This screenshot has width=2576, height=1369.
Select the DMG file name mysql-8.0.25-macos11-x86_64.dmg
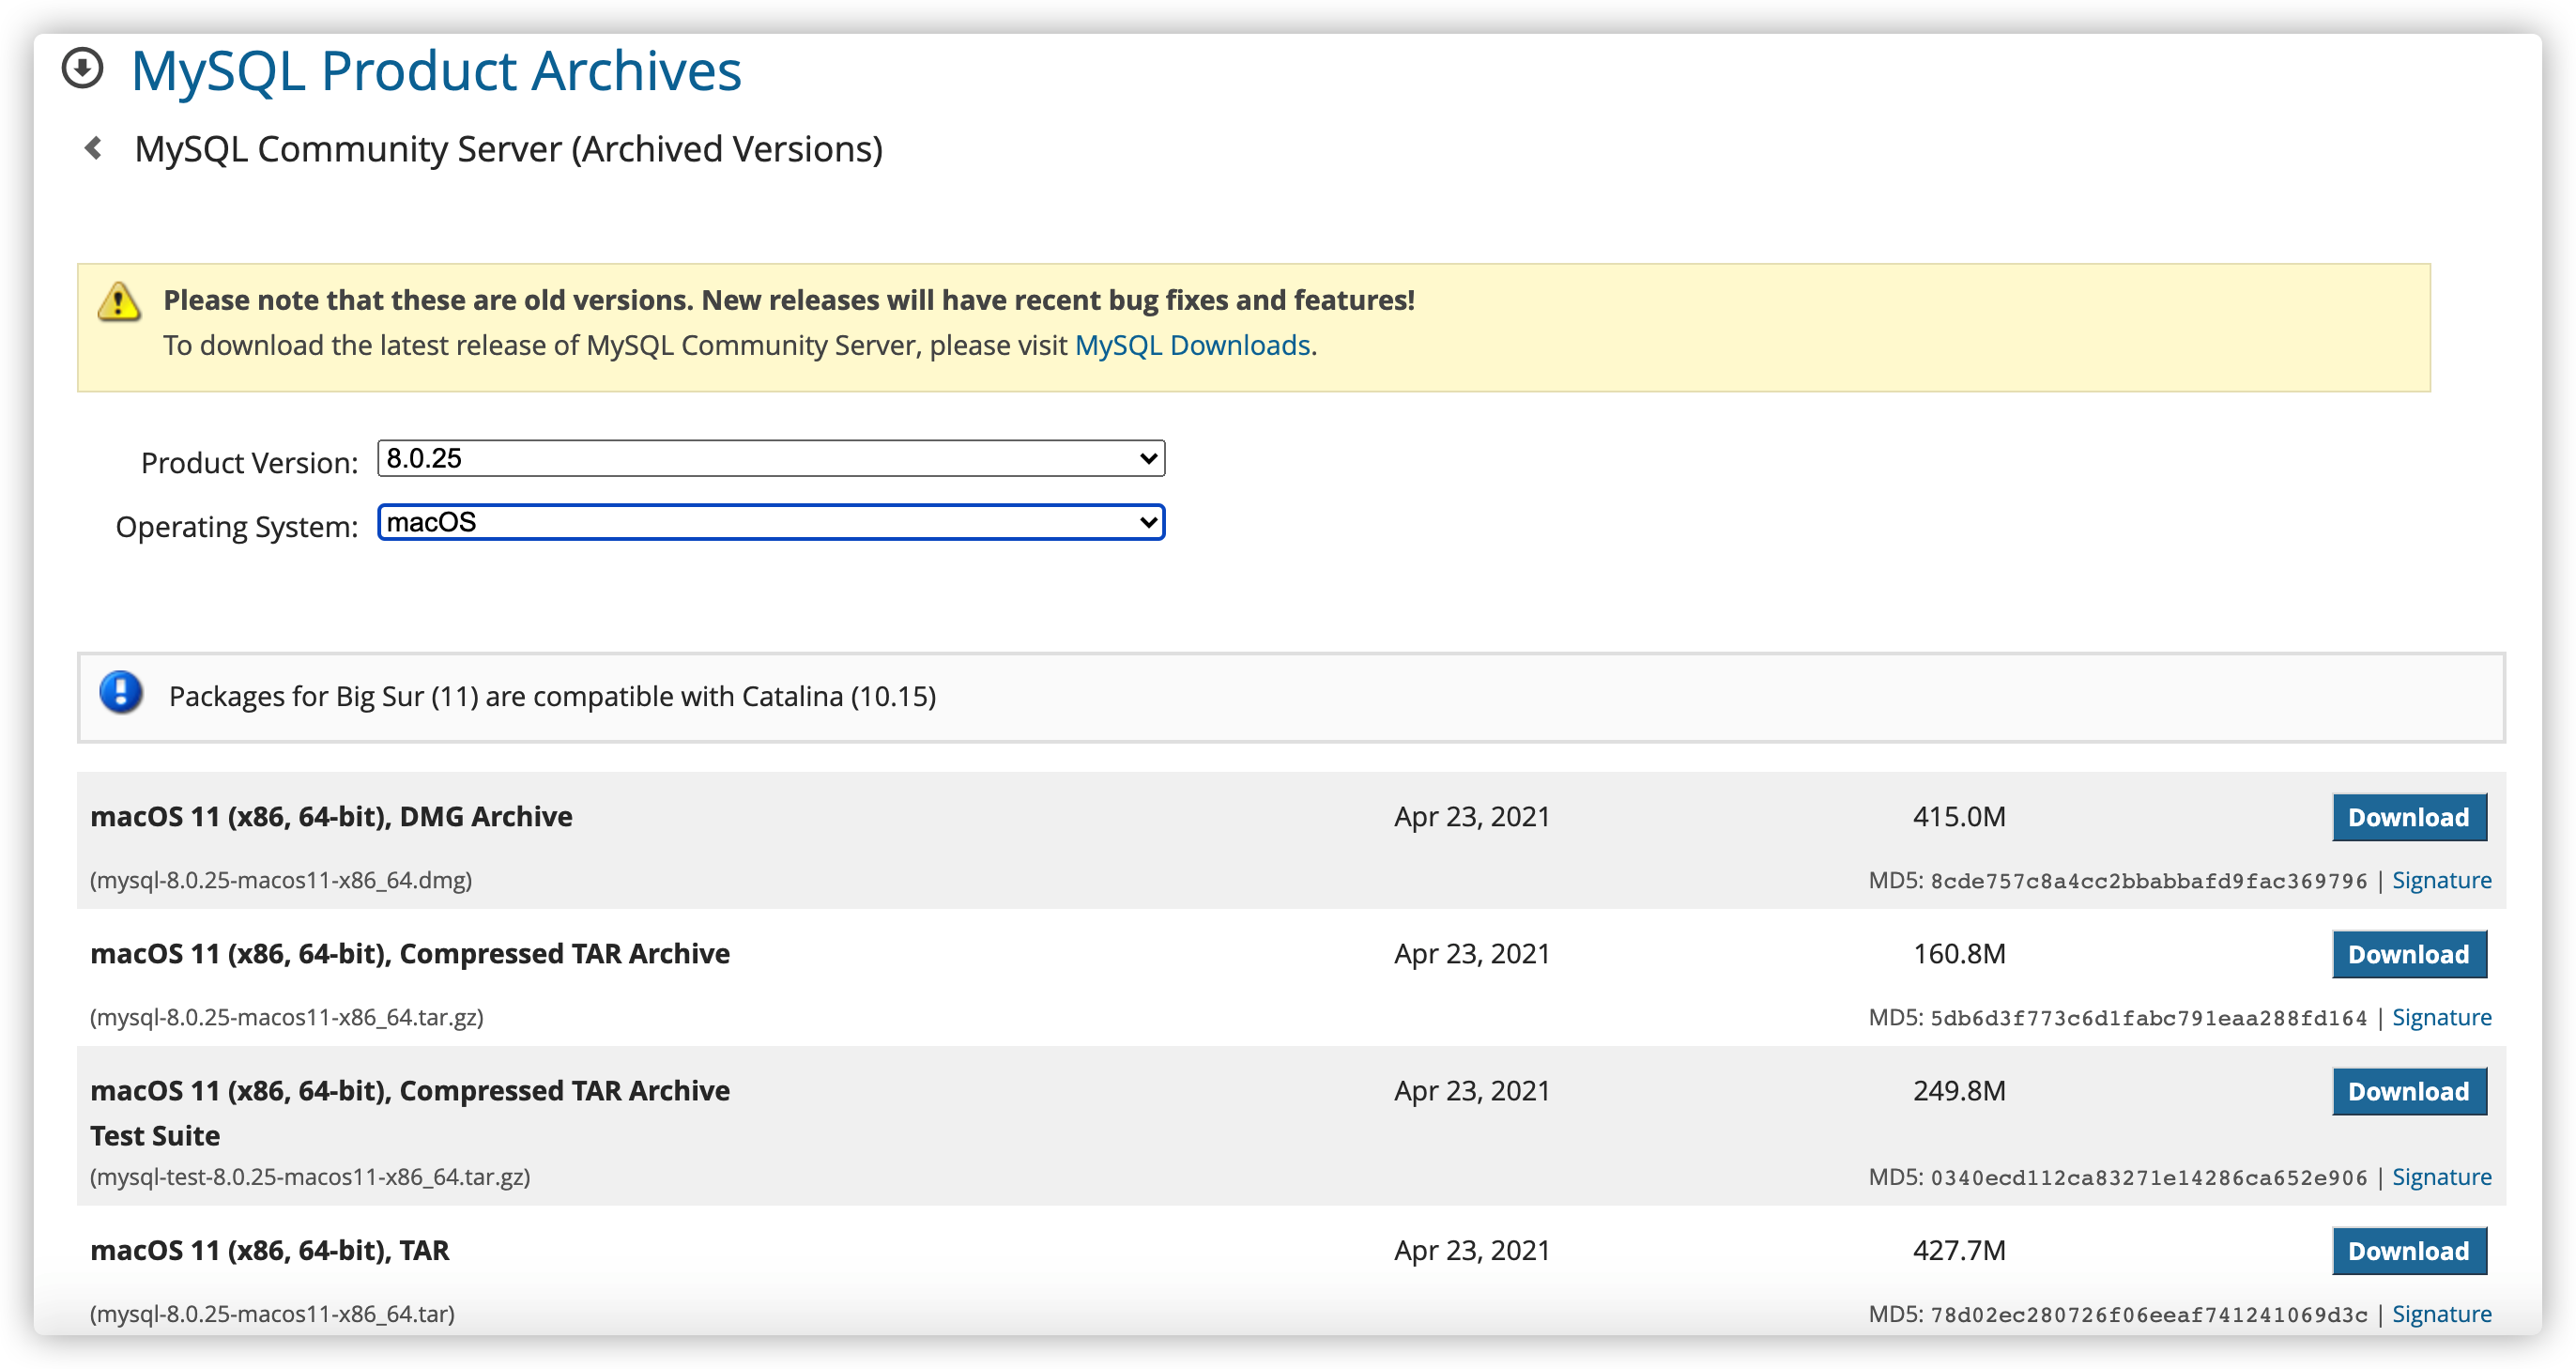[x=281, y=881]
